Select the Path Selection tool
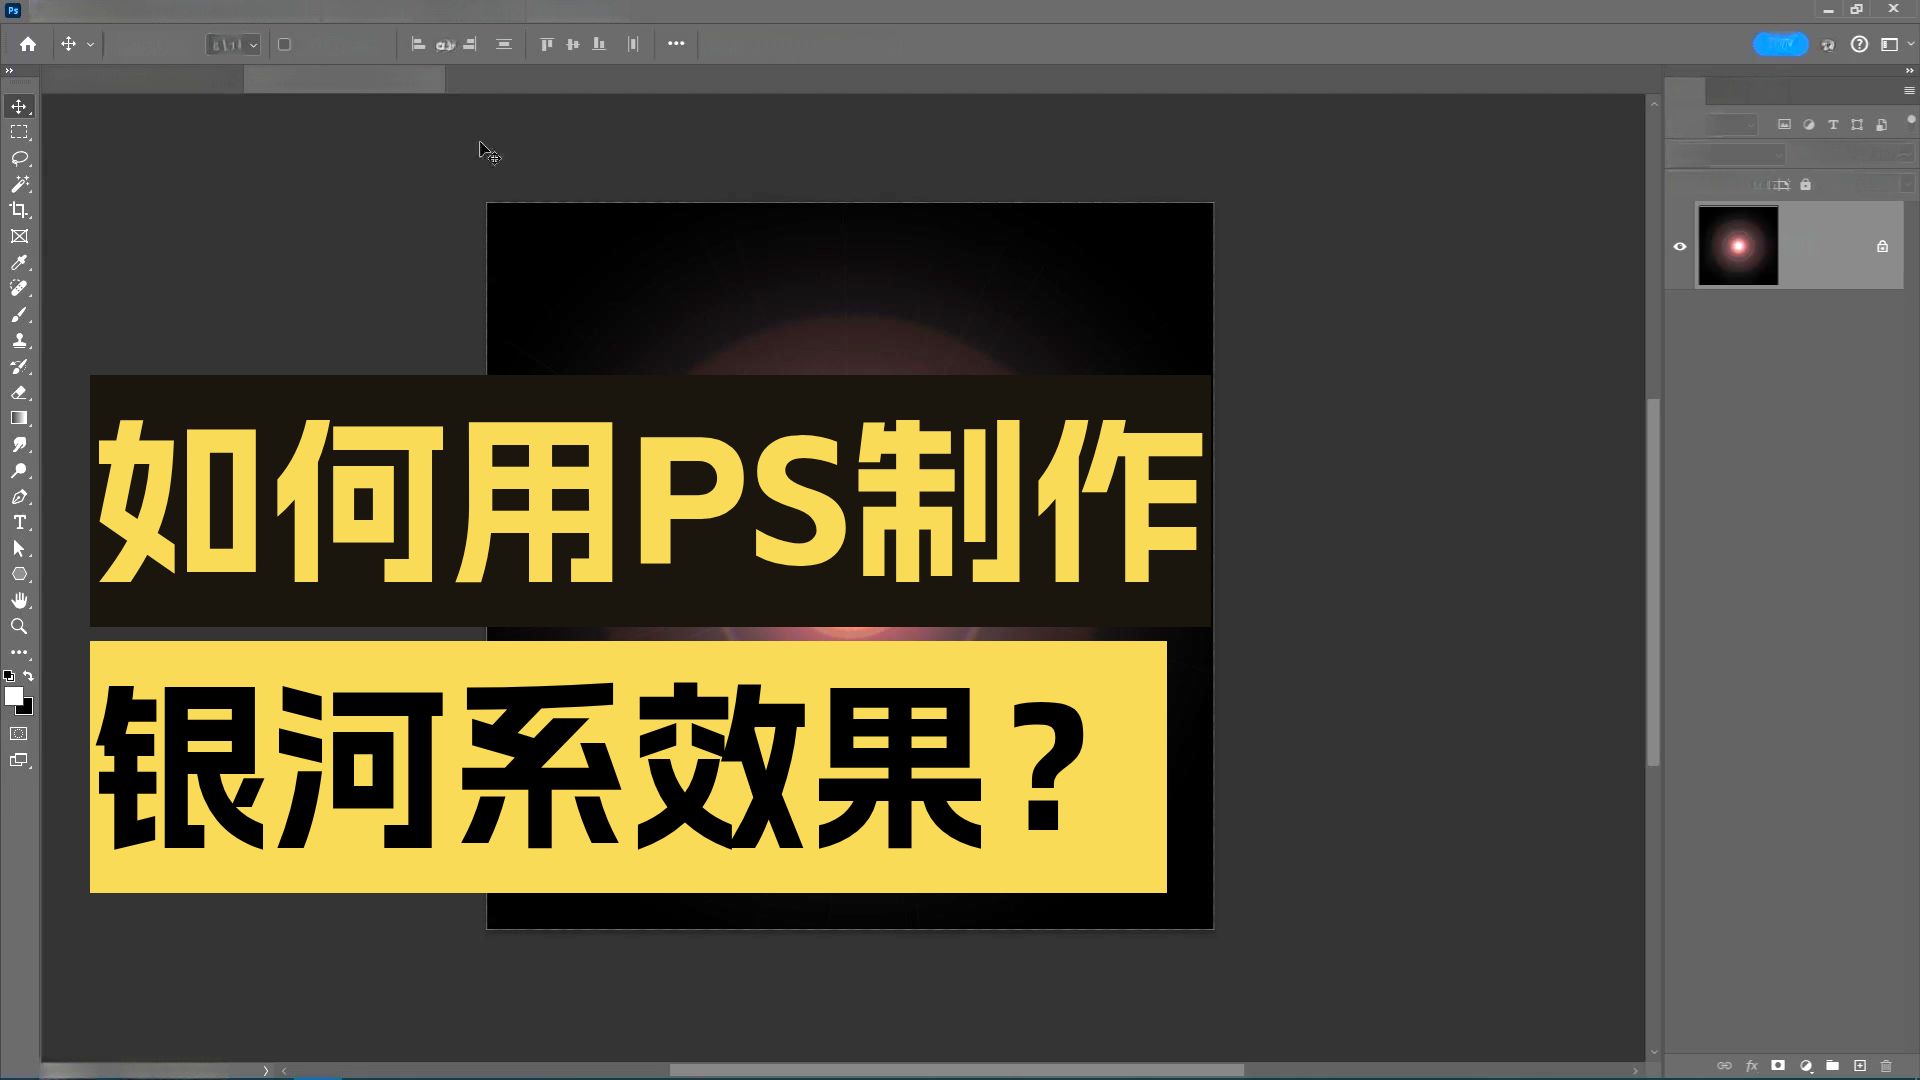Image resolution: width=1920 pixels, height=1080 pixels. coord(19,548)
